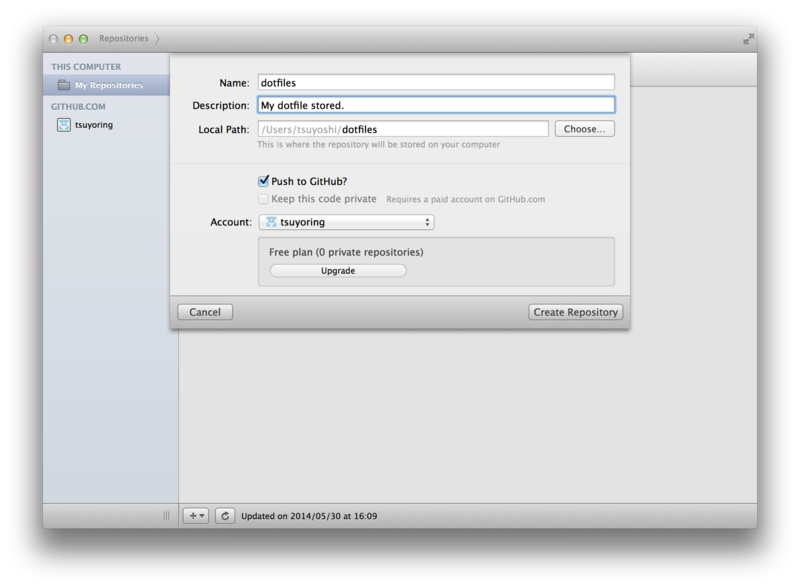Image resolution: width=800 pixels, height=588 pixels.
Task: Select My Repositories in sidebar
Action: [x=106, y=85]
